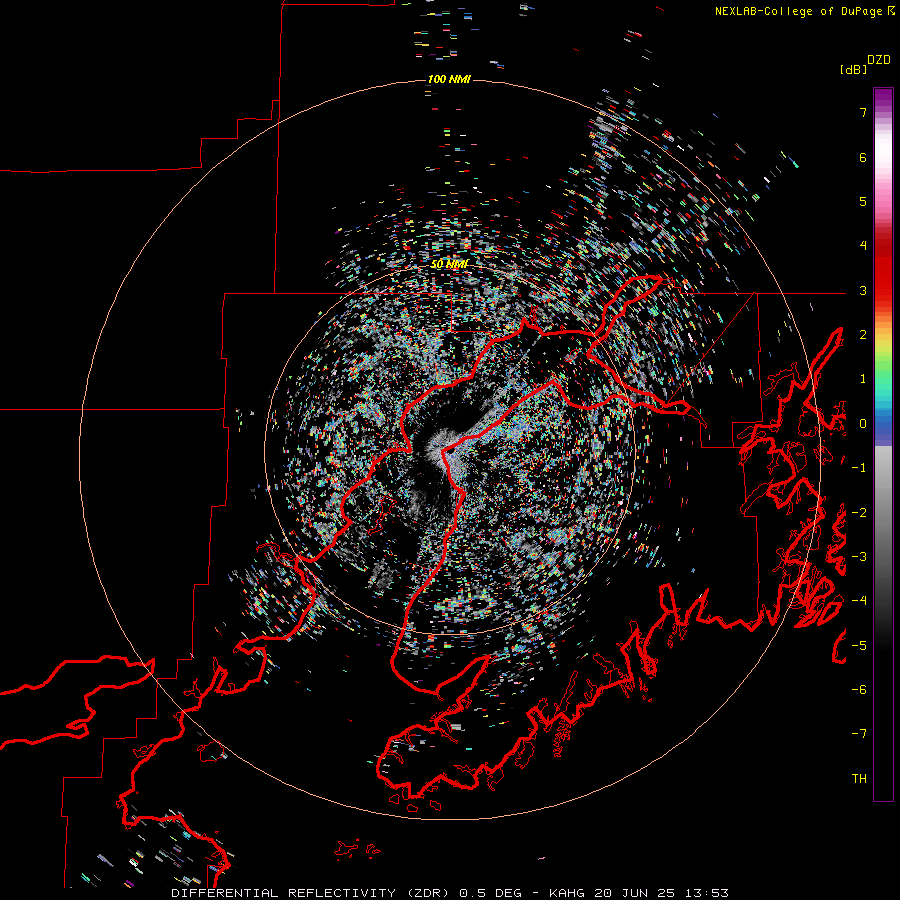Click the color scale label 1

point(863,379)
